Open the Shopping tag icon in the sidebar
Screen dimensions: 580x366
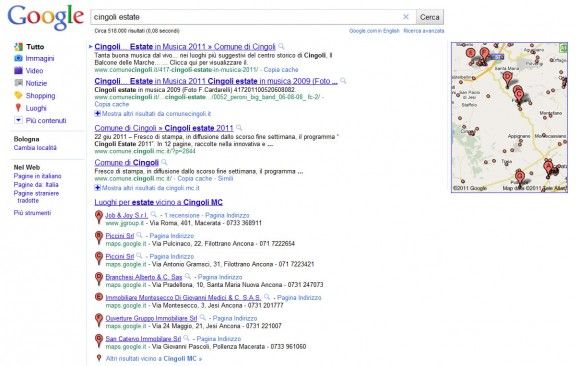(x=18, y=95)
